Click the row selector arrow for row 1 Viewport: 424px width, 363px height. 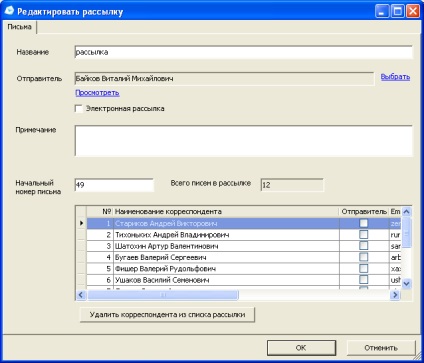[x=81, y=223]
